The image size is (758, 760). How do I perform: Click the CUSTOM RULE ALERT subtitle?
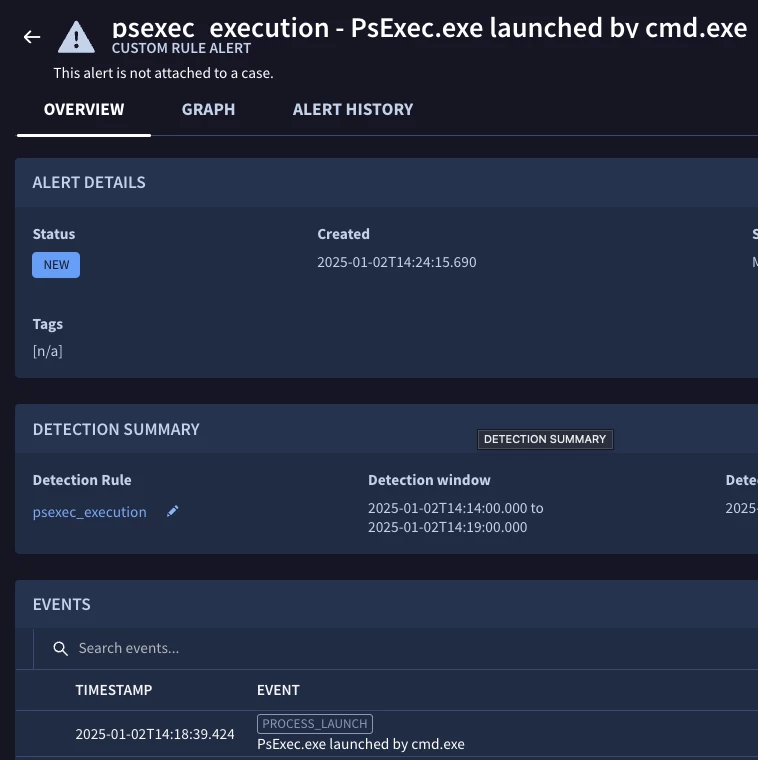[x=181, y=48]
